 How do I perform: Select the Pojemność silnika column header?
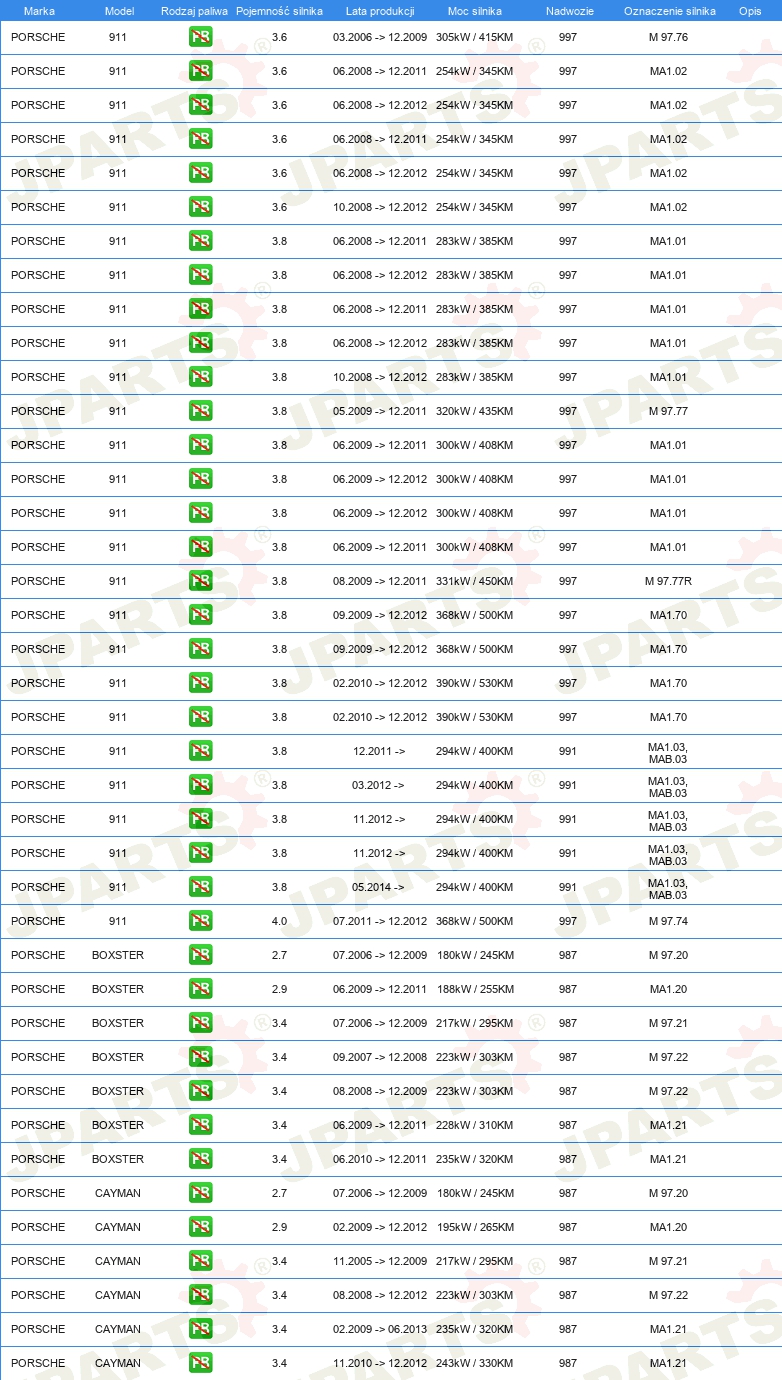pyautogui.click(x=279, y=11)
